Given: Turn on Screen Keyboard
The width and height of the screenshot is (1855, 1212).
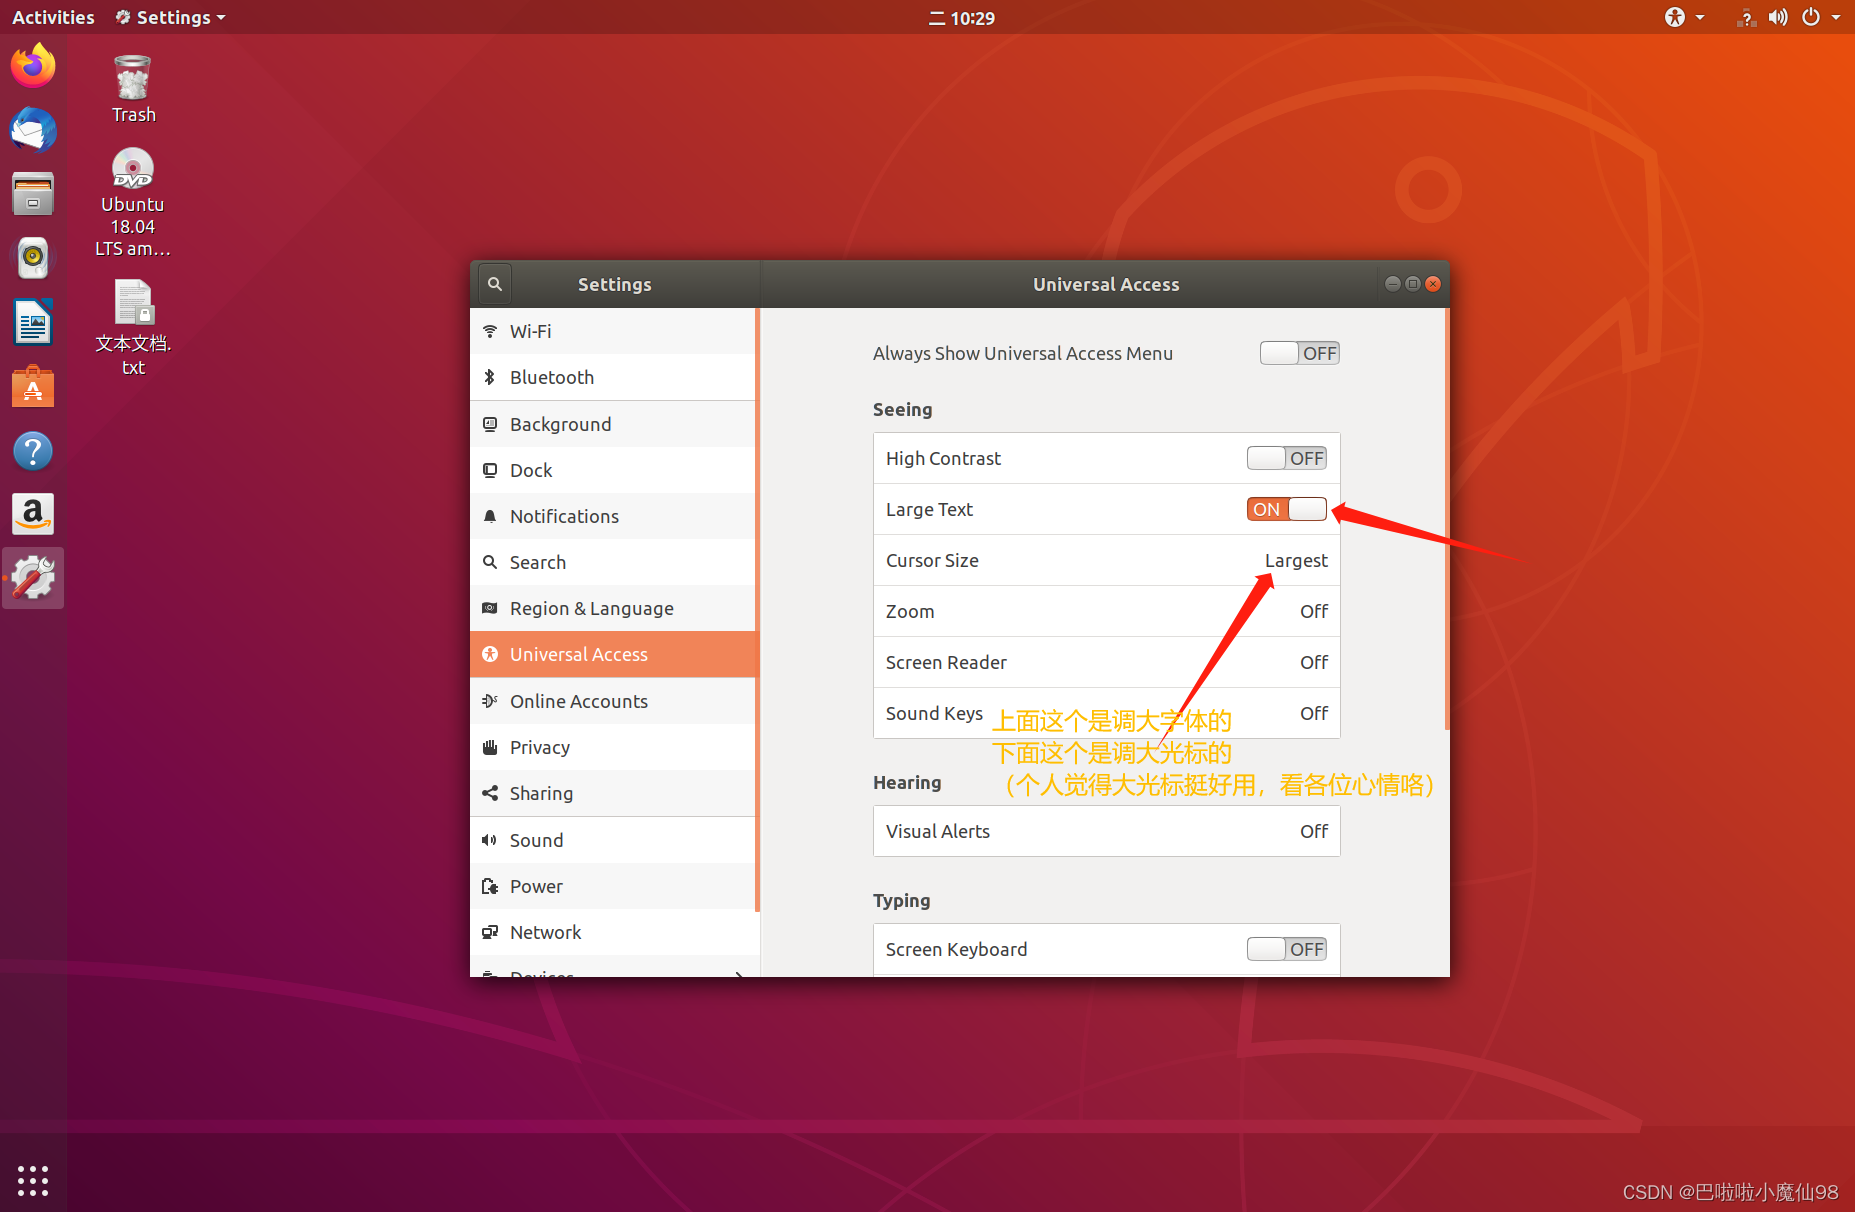Looking at the screenshot, I should 1286,949.
